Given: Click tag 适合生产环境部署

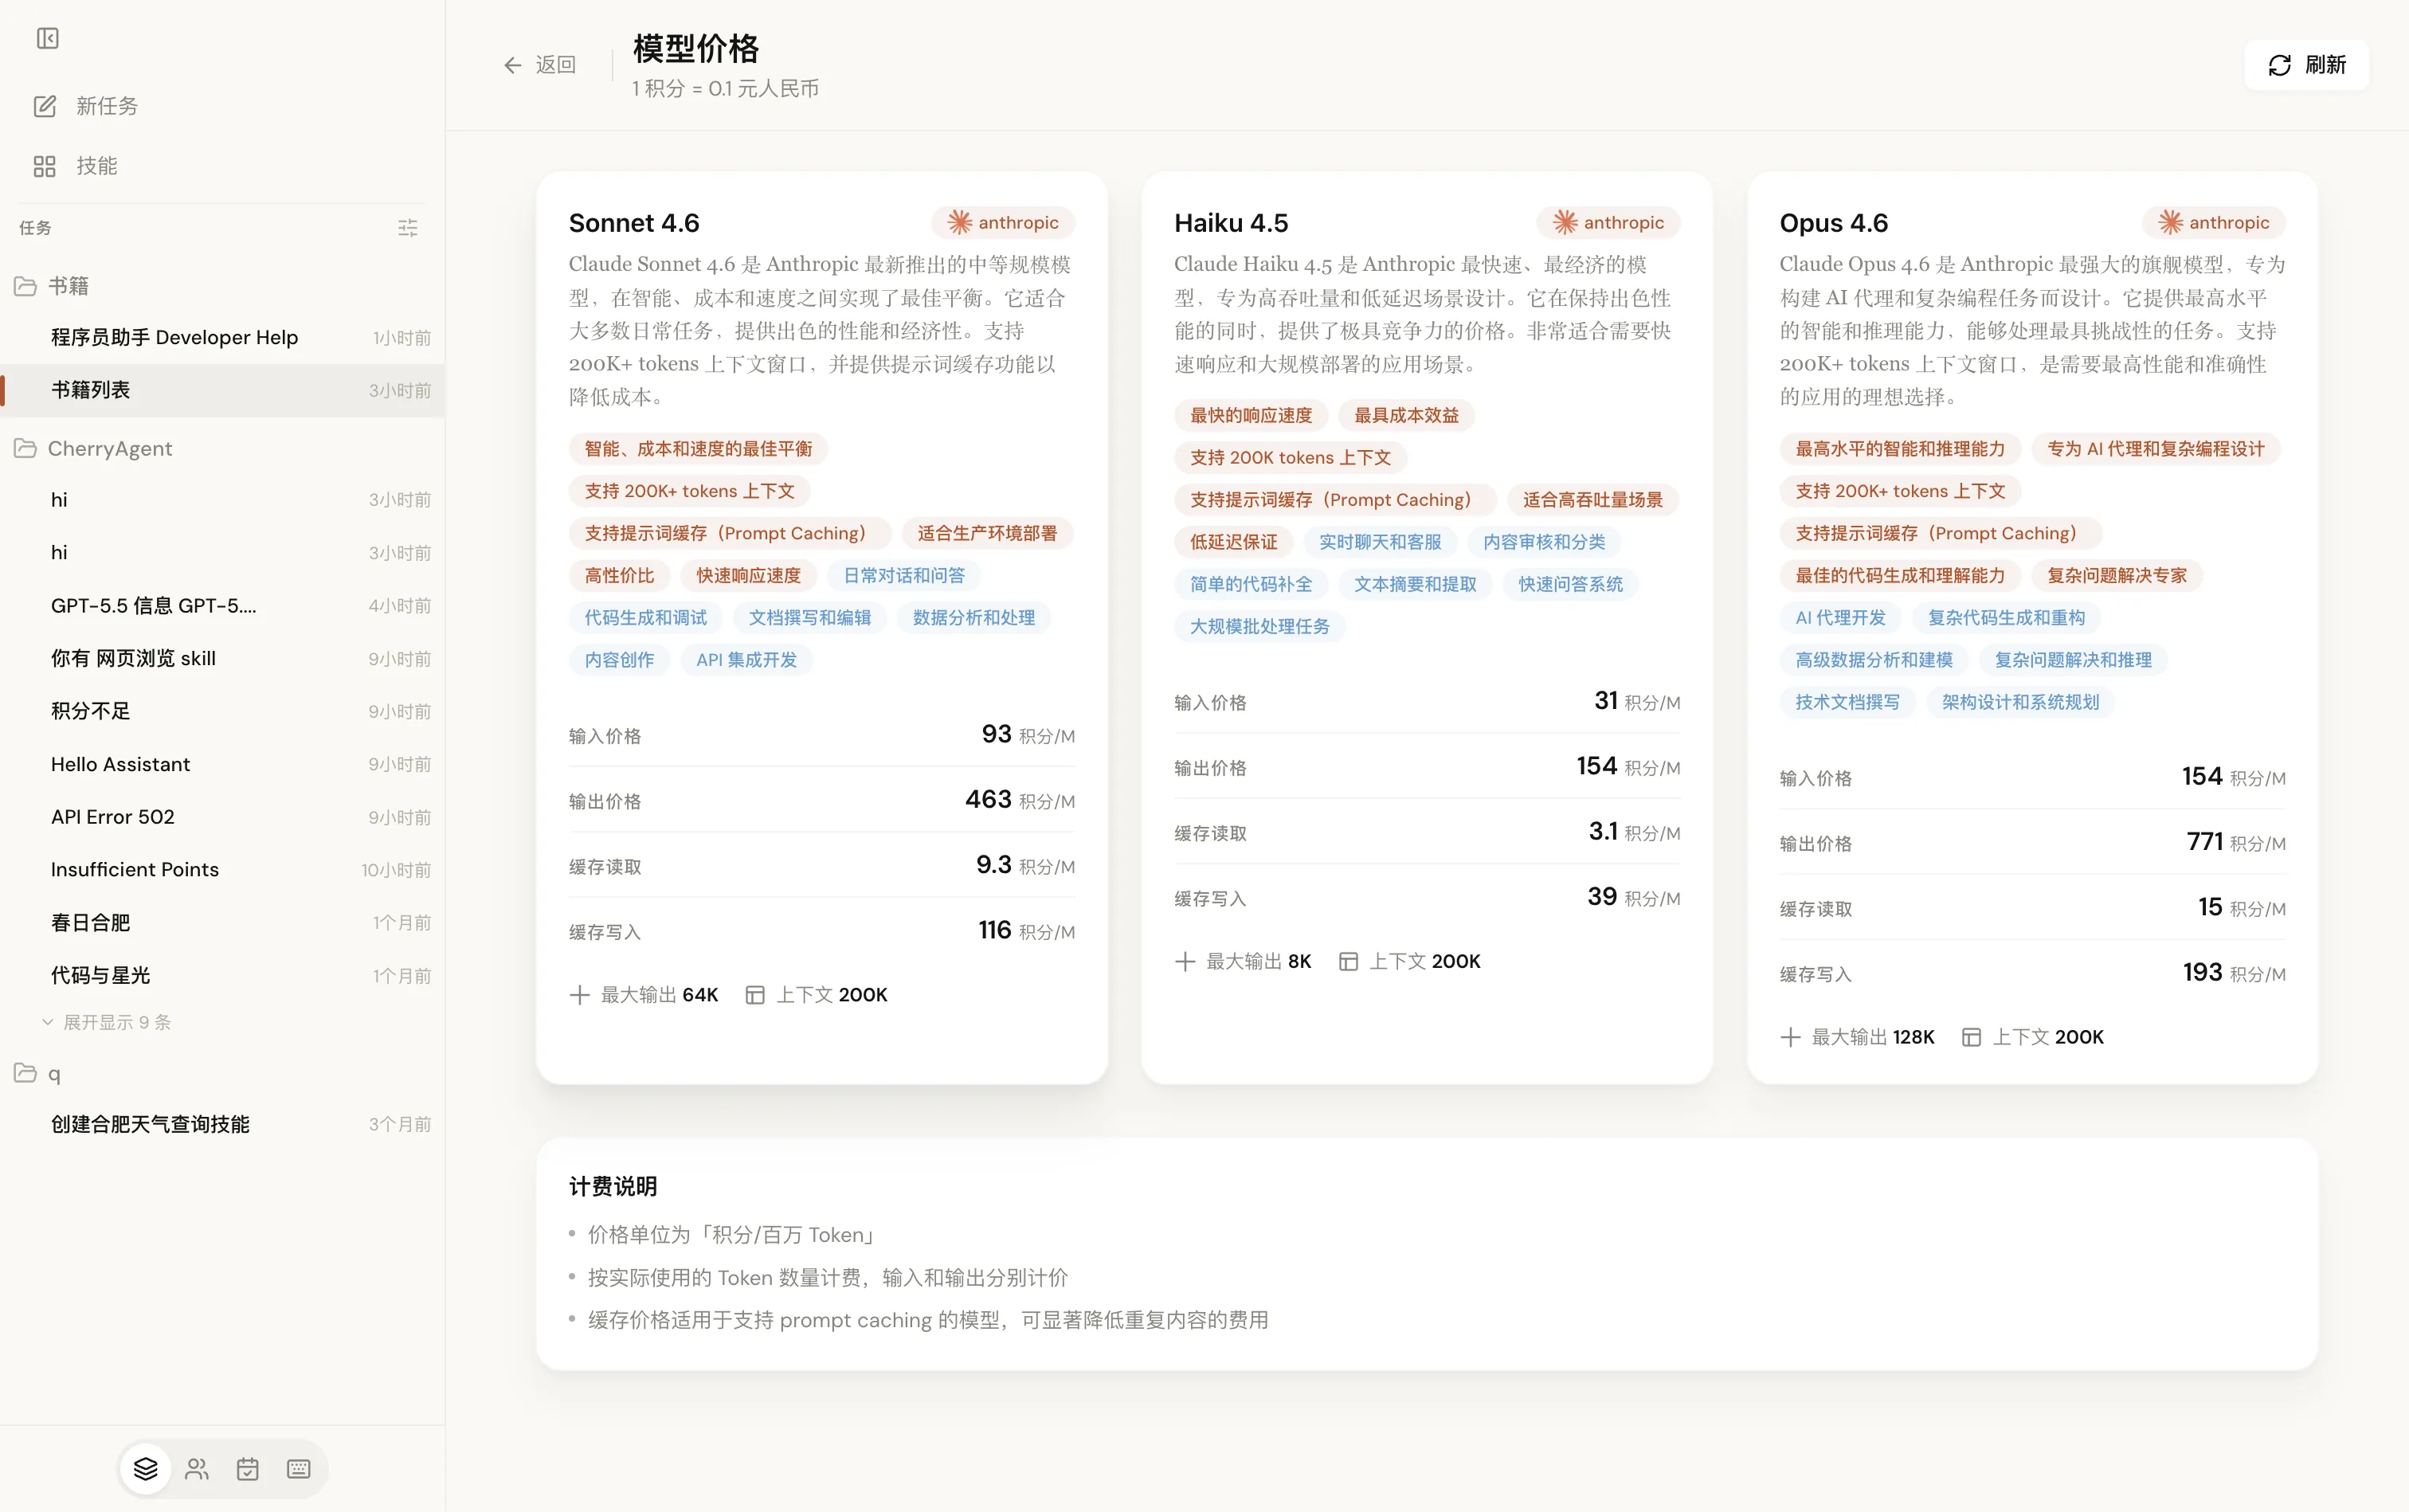Looking at the screenshot, I should 987,533.
